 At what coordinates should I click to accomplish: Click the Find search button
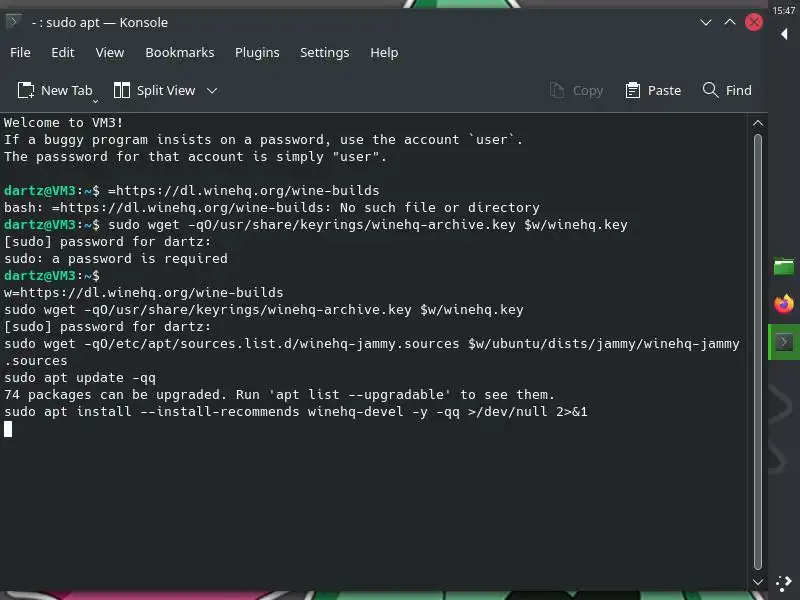point(727,90)
